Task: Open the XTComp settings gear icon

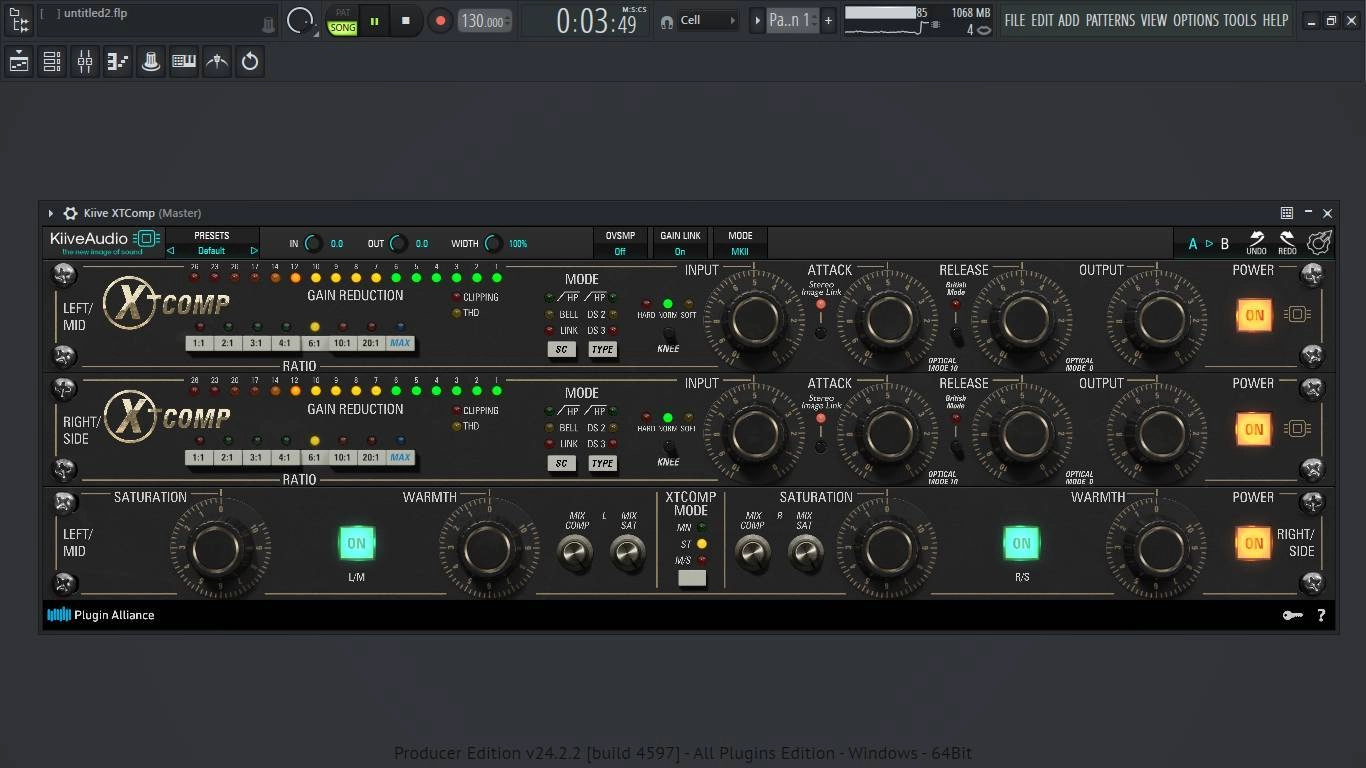Action: (x=1320, y=242)
